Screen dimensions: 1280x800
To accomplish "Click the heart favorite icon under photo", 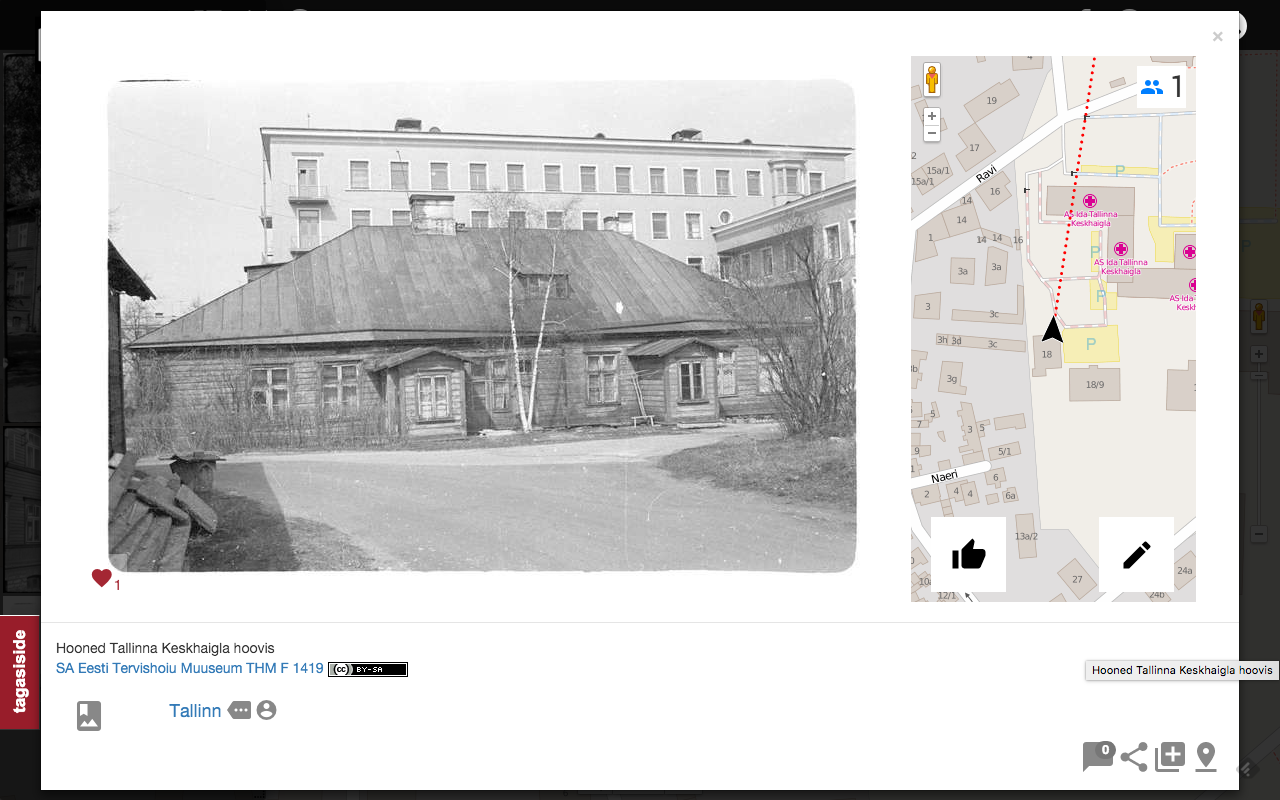I will point(101,578).
